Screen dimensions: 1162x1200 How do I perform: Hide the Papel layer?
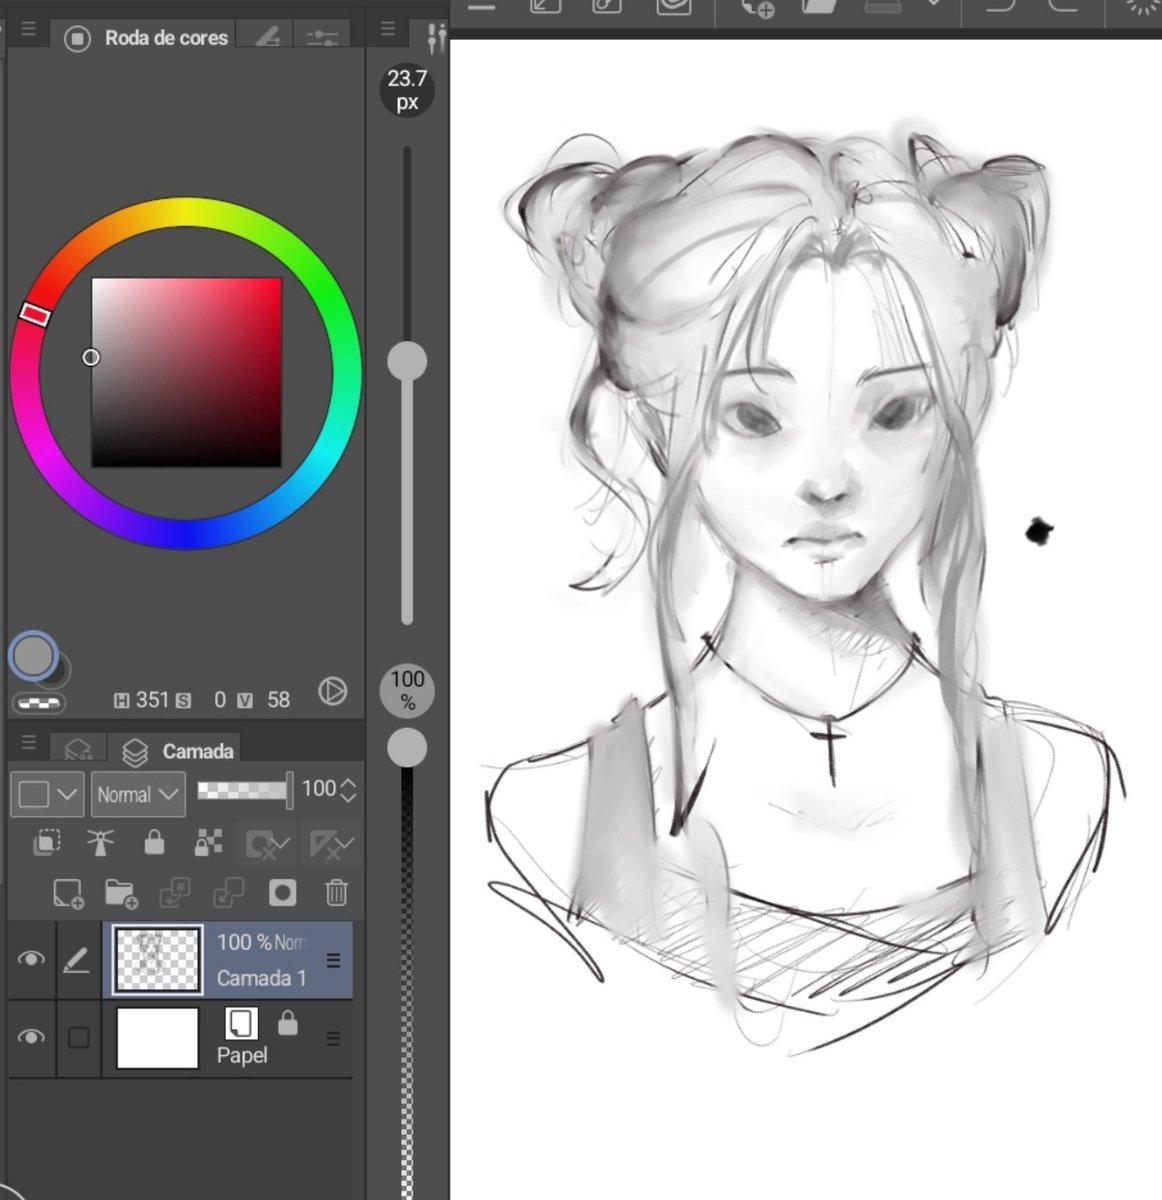coord(31,1037)
